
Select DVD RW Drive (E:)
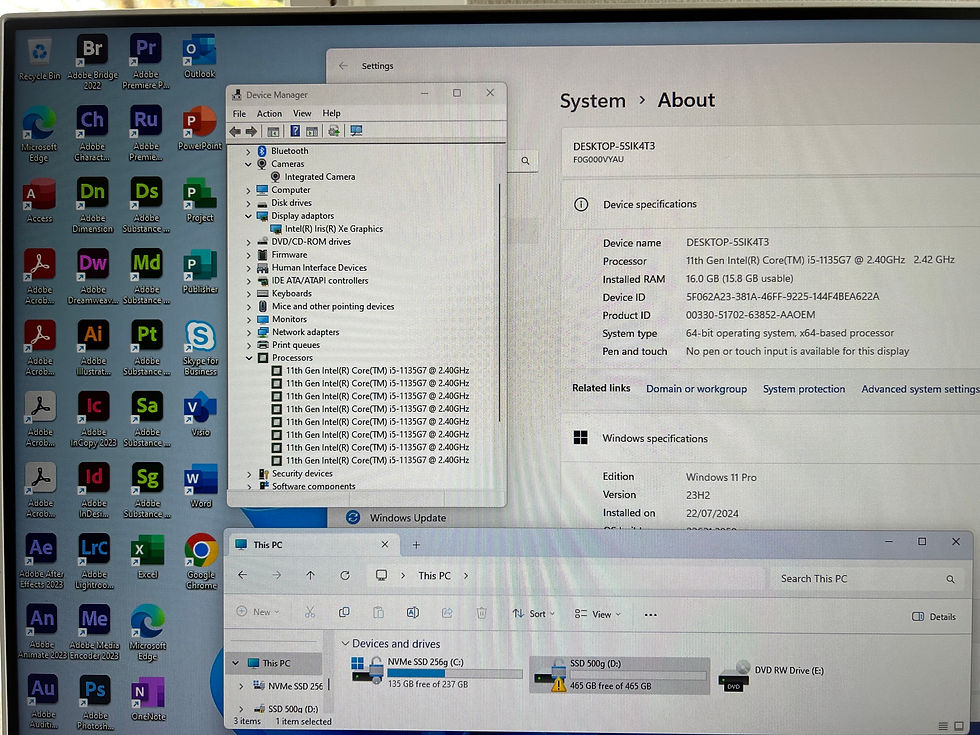pyautogui.click(x=772, y=676)
